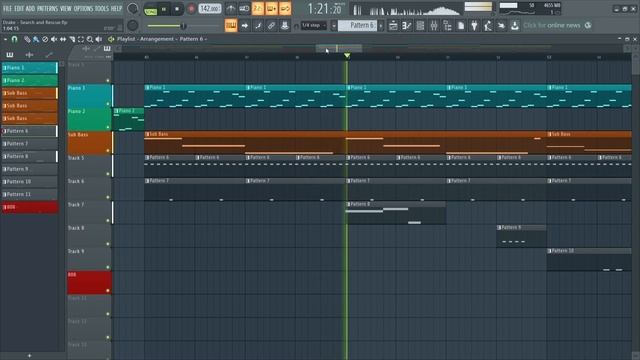This screenshot has width=640, height=360.
Task: Open the VIEW menu
Action: coord(66,9)
